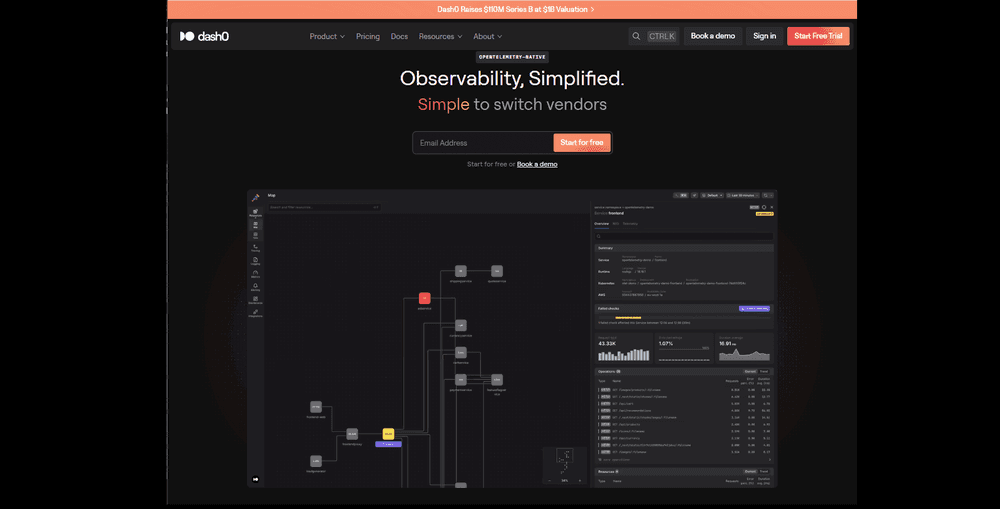The height and width of the screenshot is (509, 1000).
Task: Click the yellow frontend node on the map
Action: 388,433
